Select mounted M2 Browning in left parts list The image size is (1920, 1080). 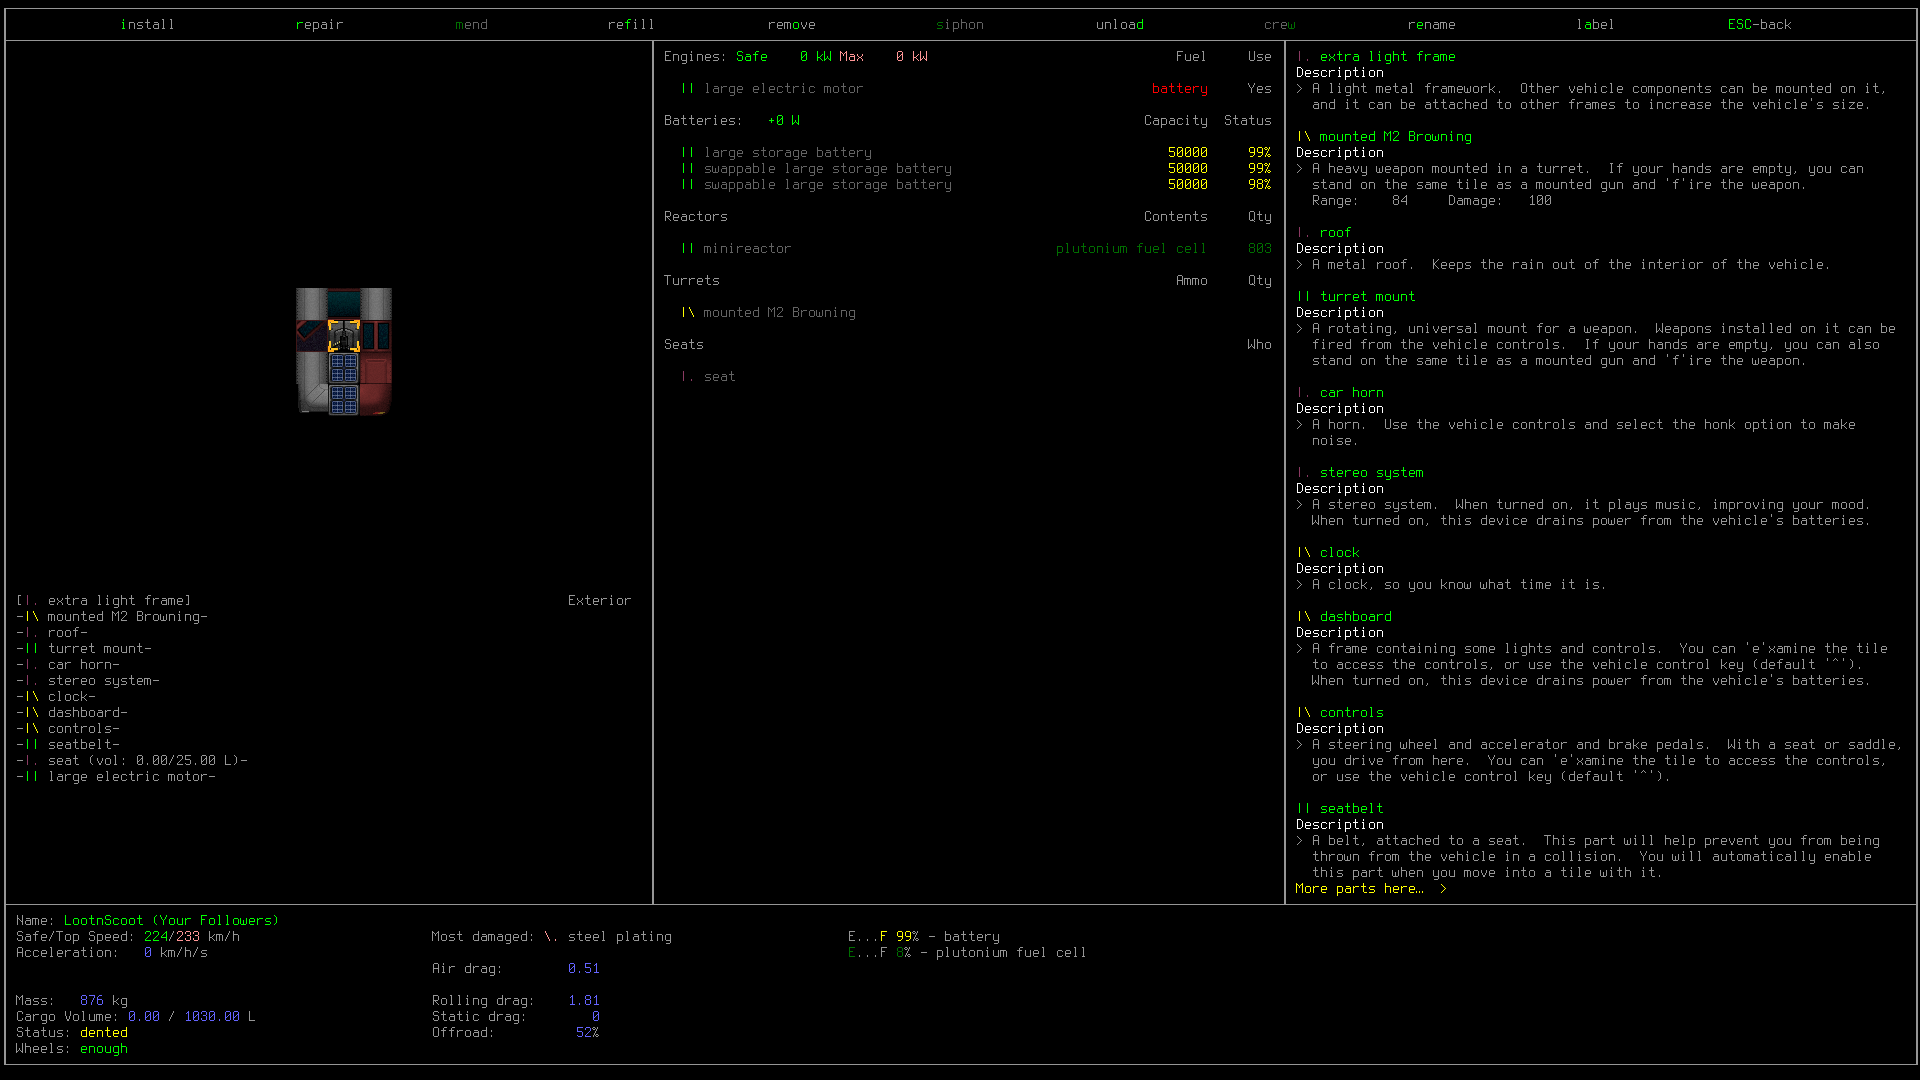[112, 617]
